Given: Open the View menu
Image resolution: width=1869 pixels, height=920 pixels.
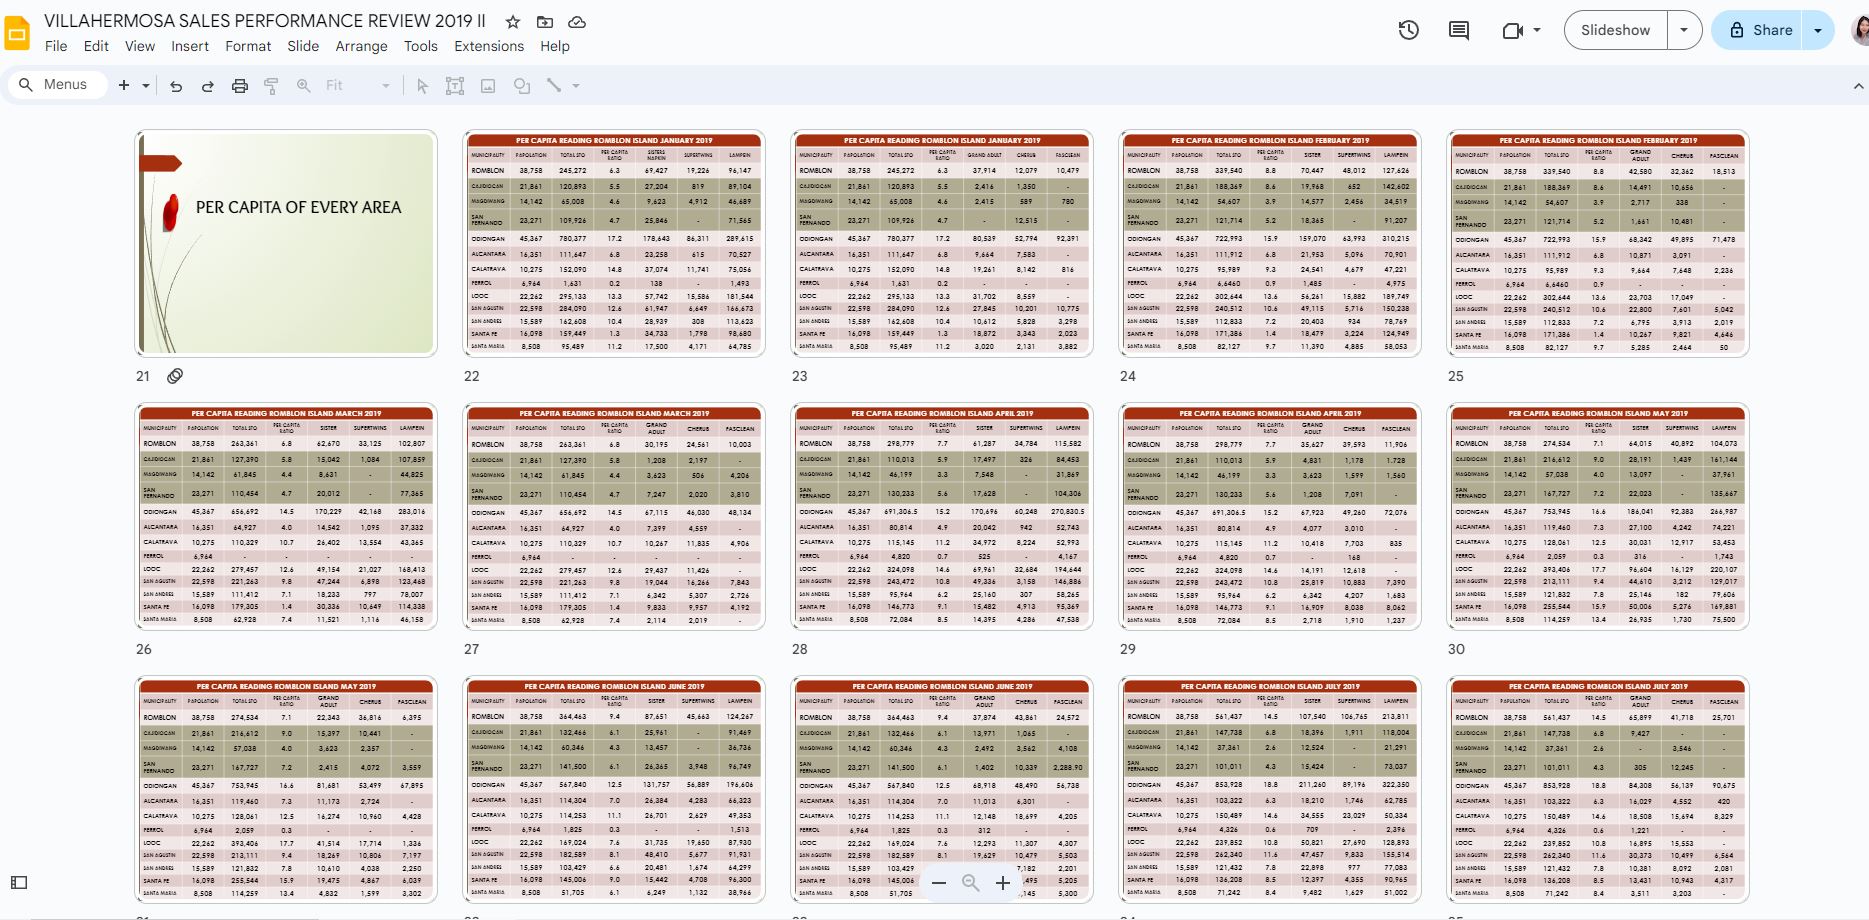Looking at the screenshot, I should pos(140,46).
